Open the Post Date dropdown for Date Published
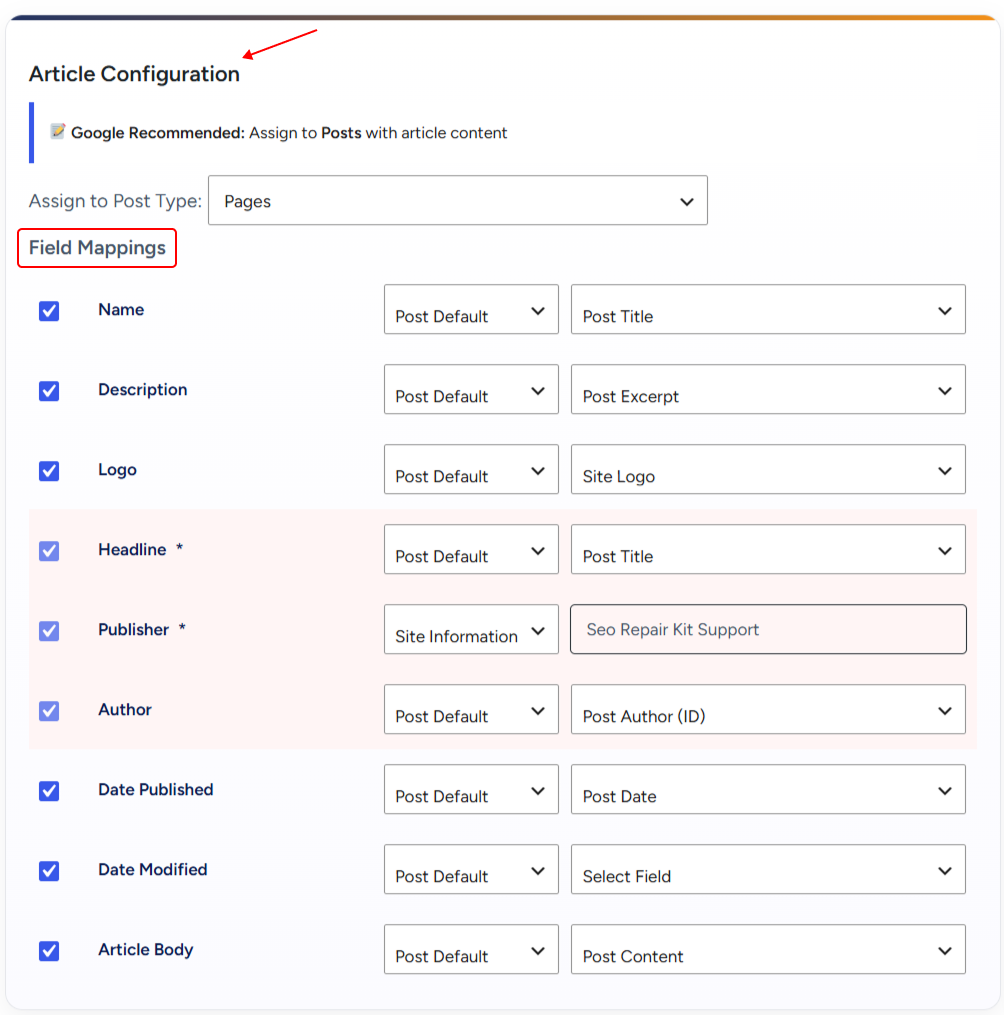 [768, 790]
